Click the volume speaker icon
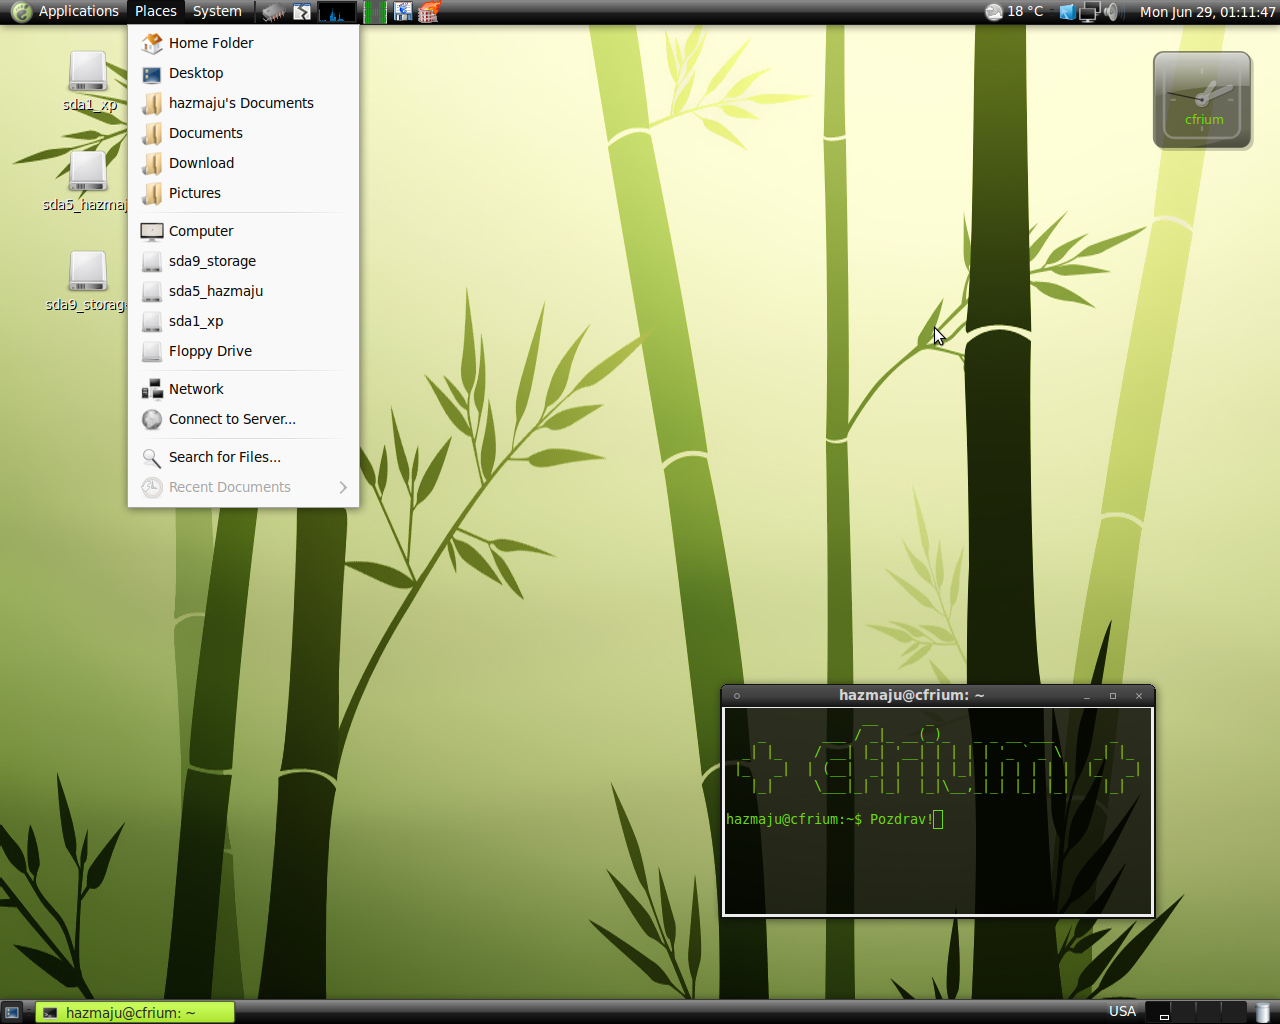Screen dimensions: 1280x1024 coord(1111,12)
